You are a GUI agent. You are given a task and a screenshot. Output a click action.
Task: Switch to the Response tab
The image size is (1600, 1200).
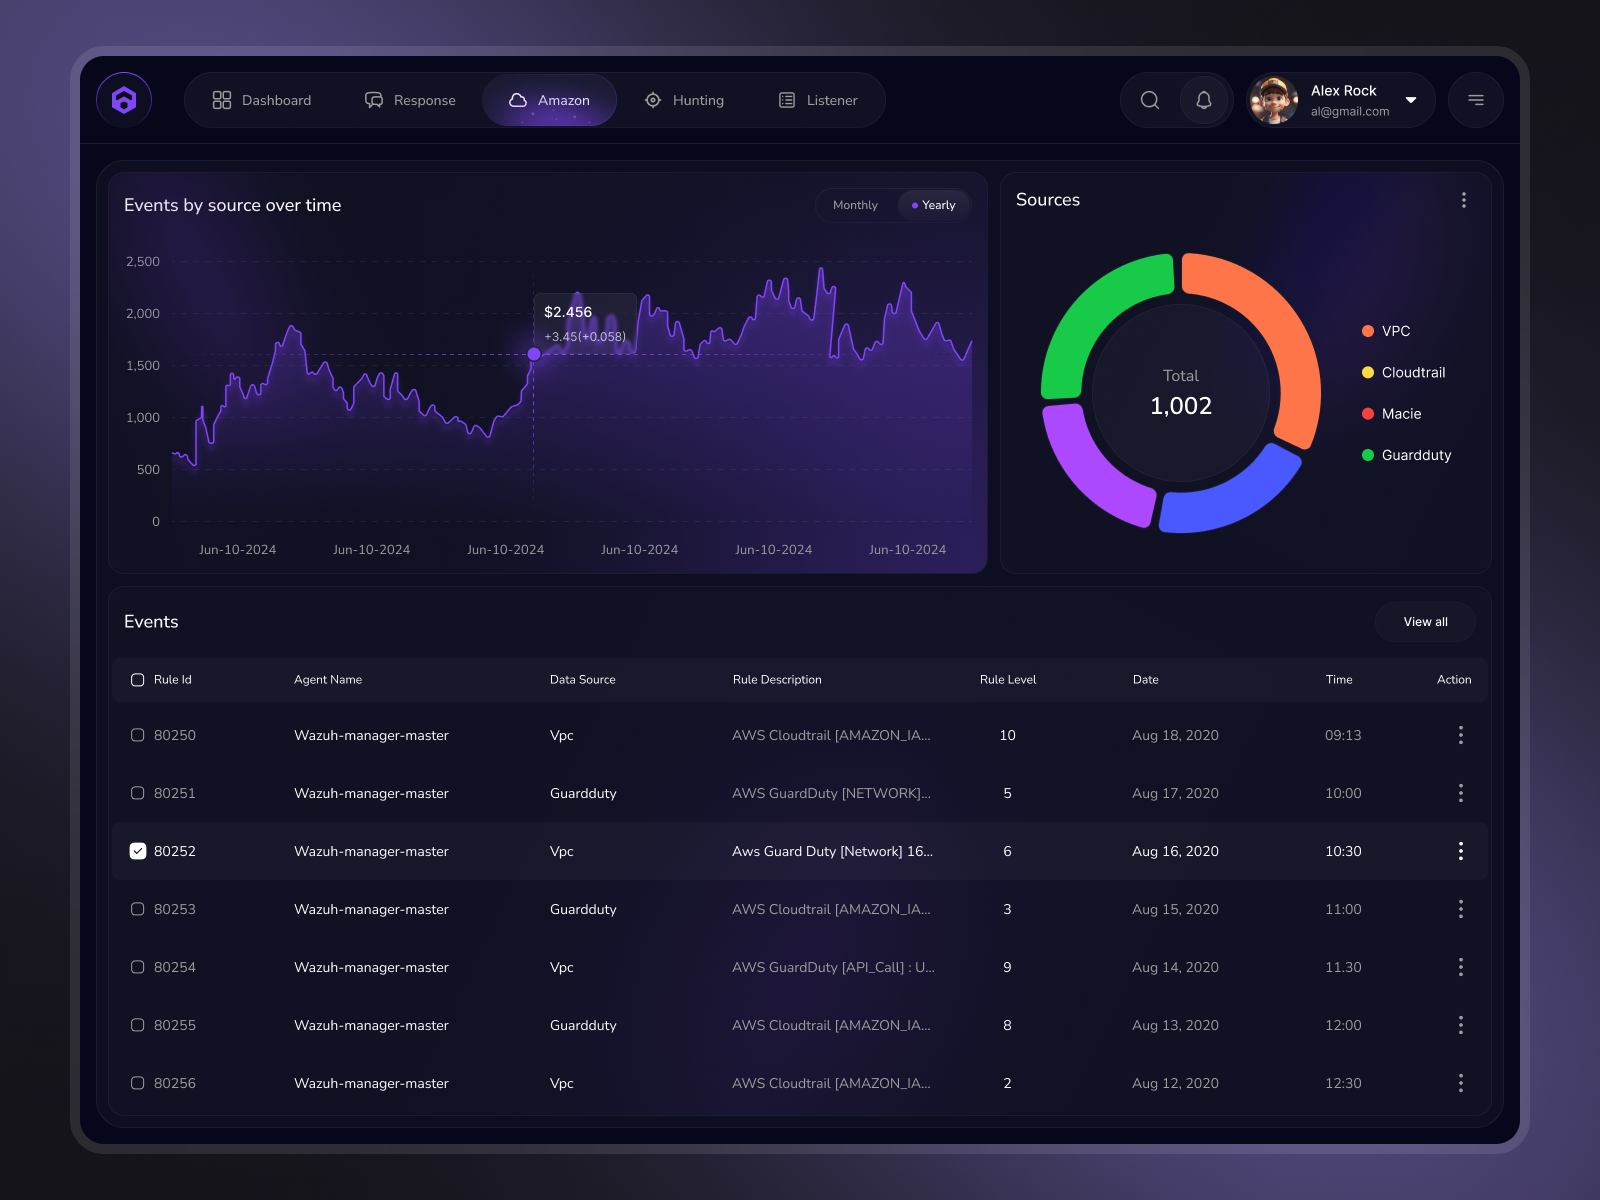tap(410, 100)
